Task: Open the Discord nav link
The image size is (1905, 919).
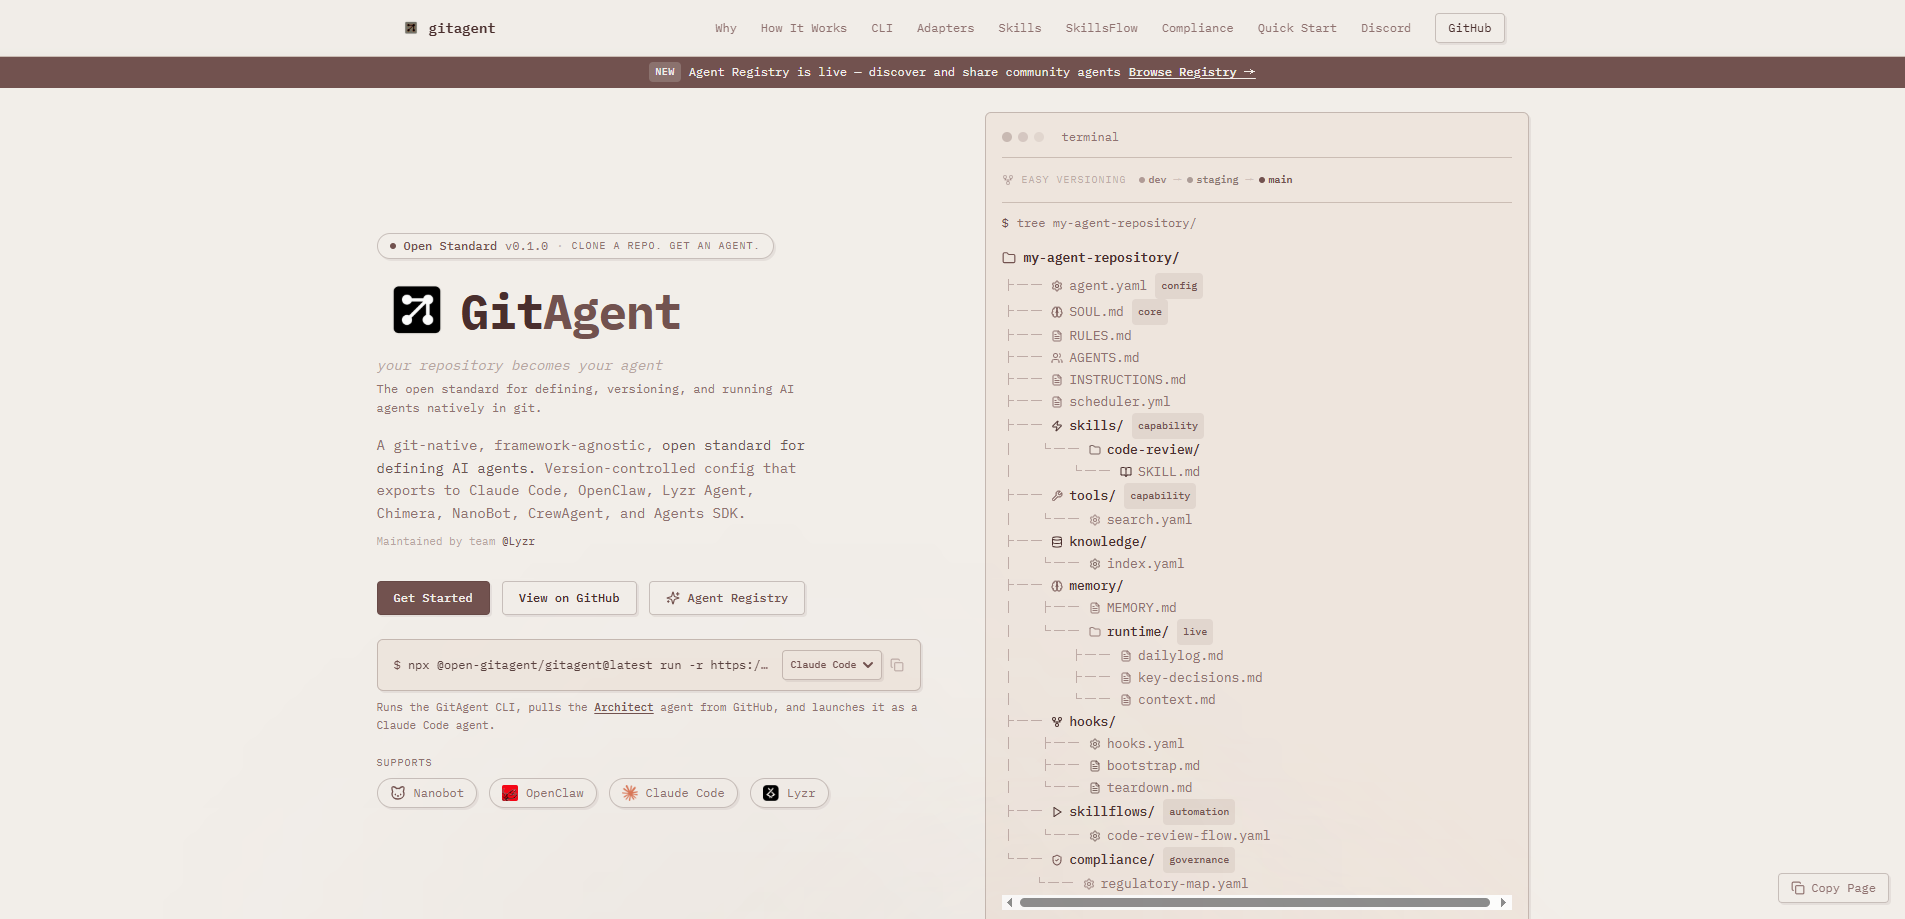Action: coord(1385,28)
